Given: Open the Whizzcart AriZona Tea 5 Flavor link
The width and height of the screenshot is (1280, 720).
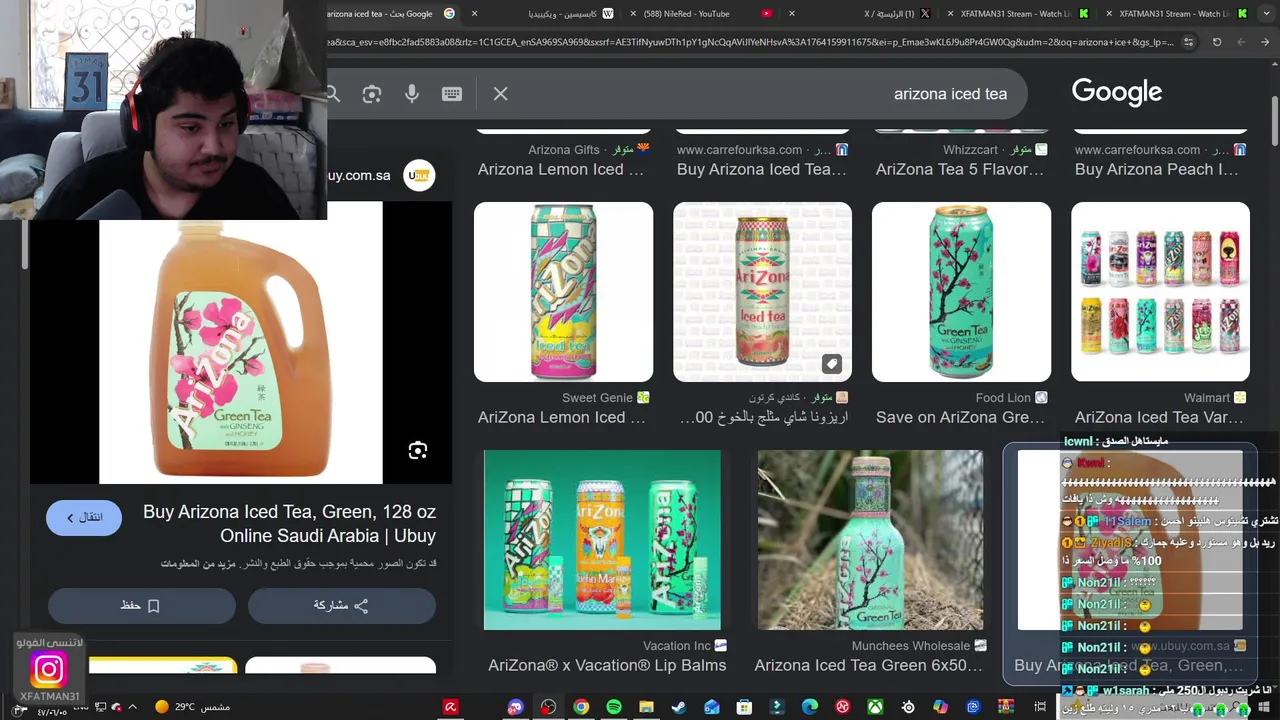Looking at the screenshot, I should [x=960, y=169].
